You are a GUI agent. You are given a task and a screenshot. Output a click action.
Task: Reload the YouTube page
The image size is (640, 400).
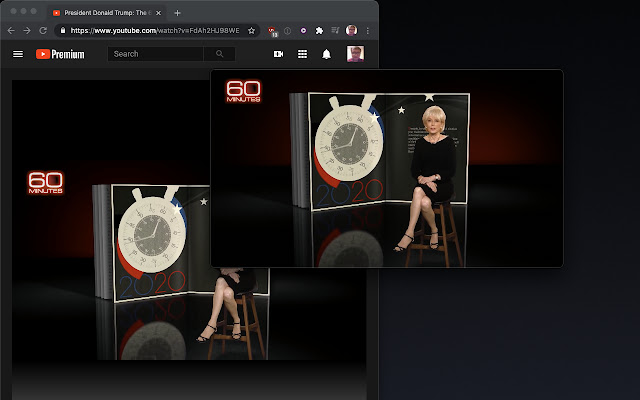click(x=43, y=31)
